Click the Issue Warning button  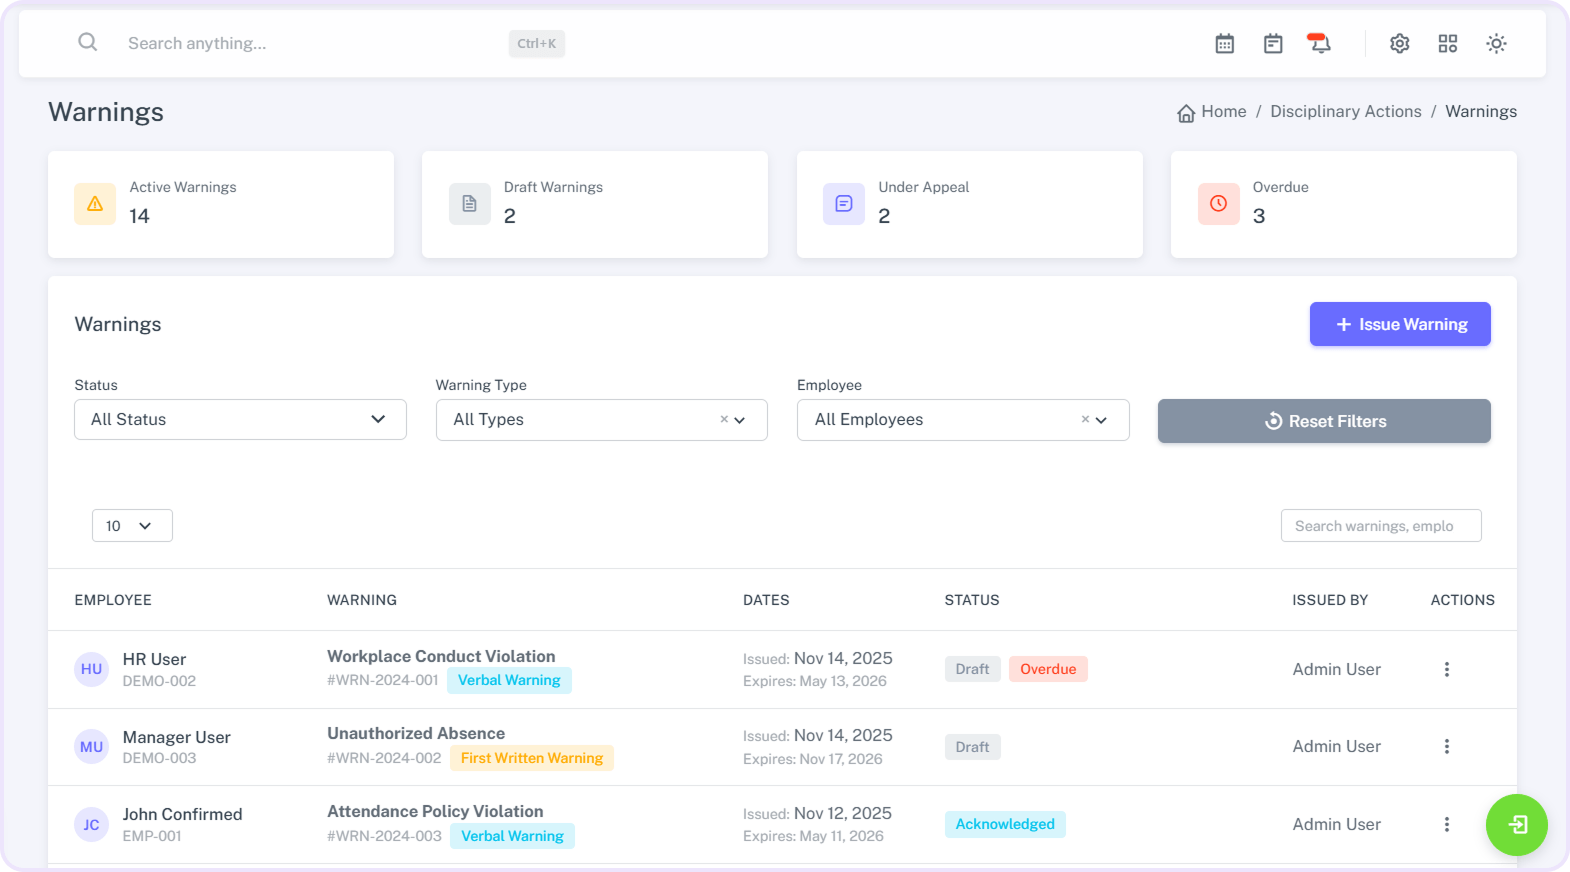[x=1399, y=325]
